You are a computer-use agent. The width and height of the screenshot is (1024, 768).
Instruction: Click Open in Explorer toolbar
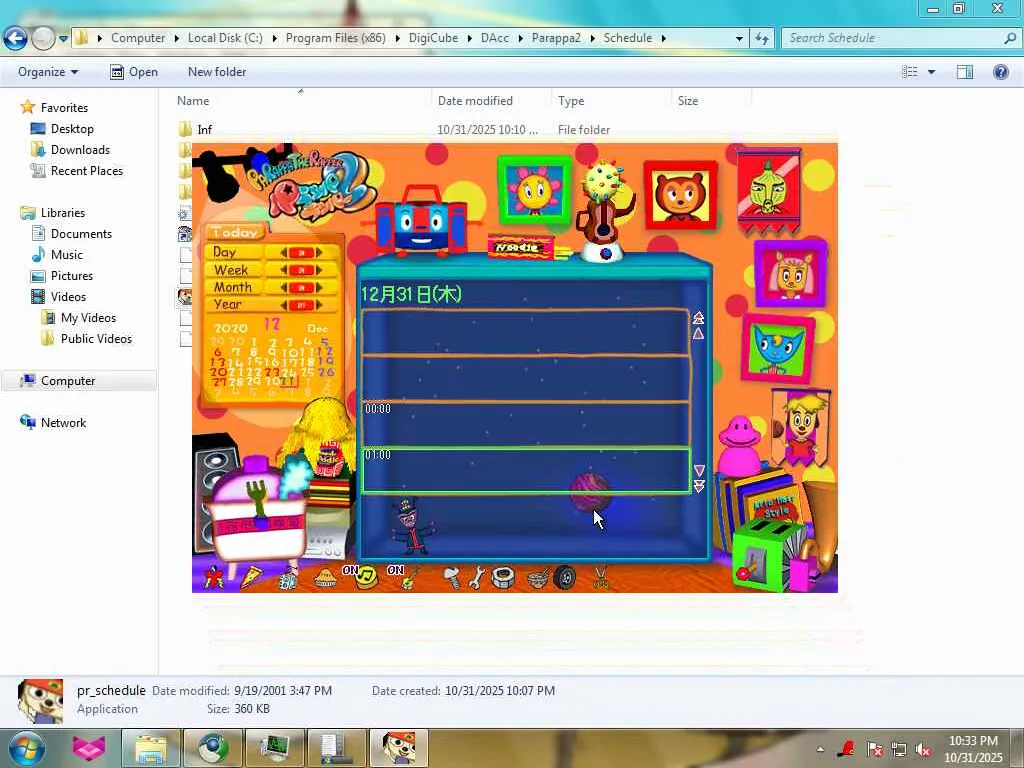134,72
